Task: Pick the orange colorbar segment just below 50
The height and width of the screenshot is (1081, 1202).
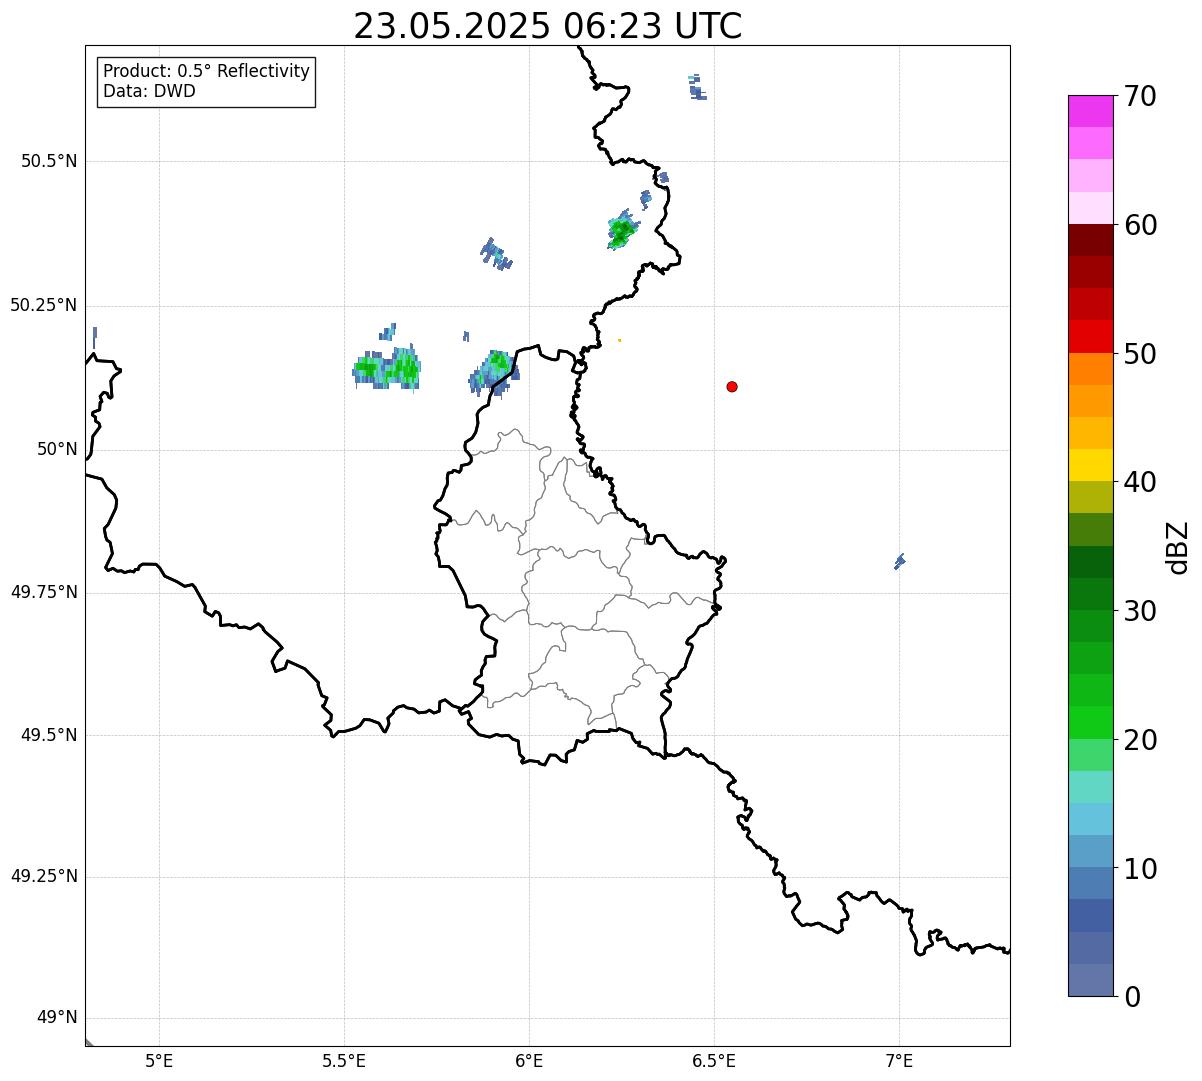Action: [1091, 369]
